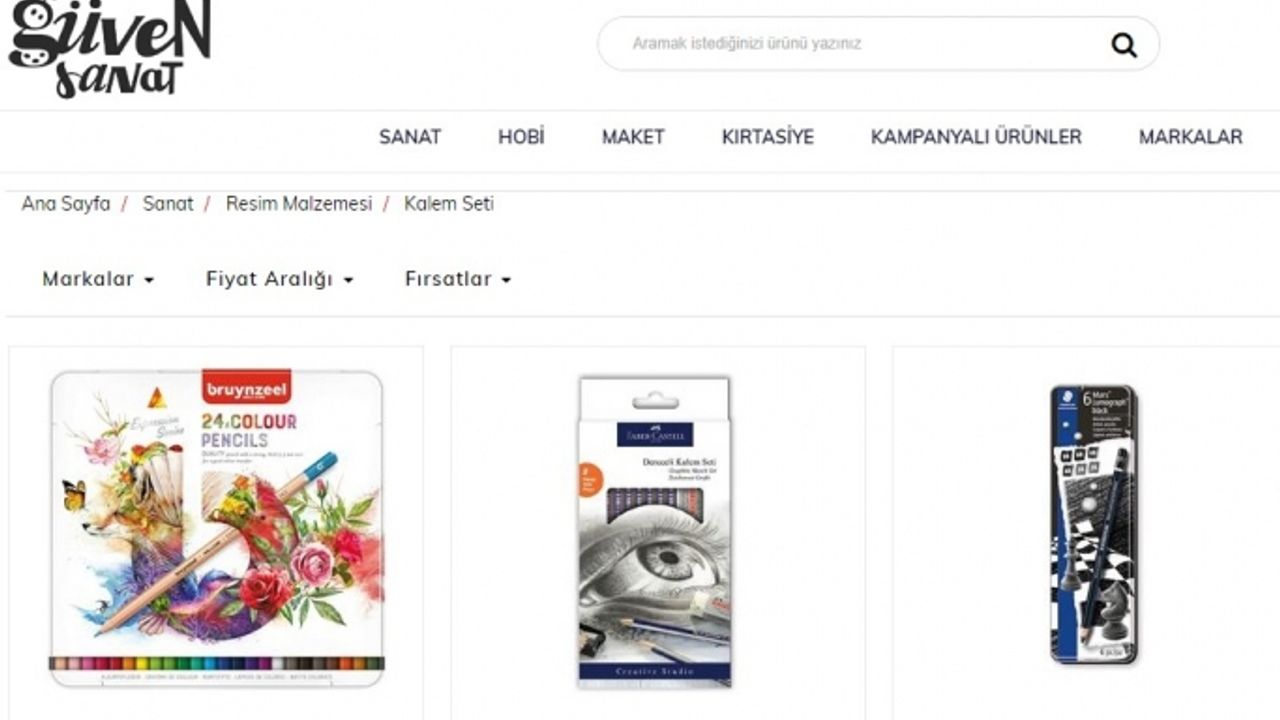This screenshot has width=1280, height=720.
Task: Click the Sanat breadcrumb link
Action: (168, 204)
